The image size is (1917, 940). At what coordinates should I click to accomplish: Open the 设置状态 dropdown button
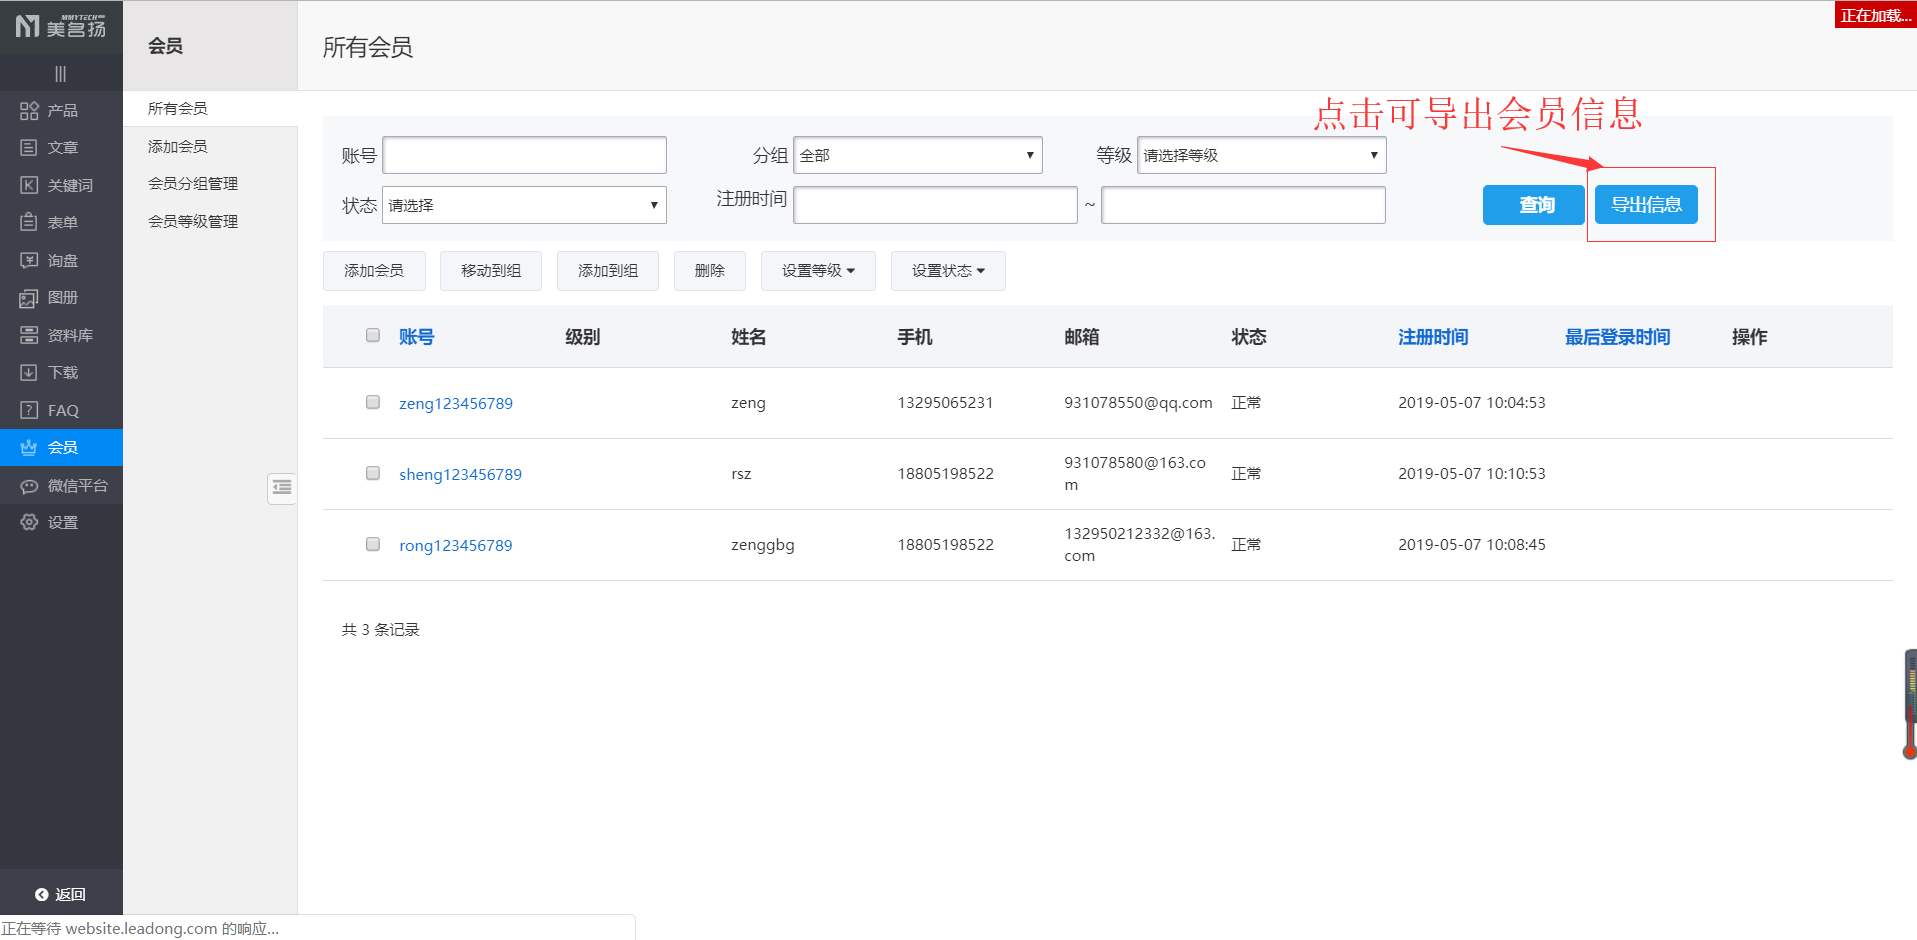[x=947, y=271]
